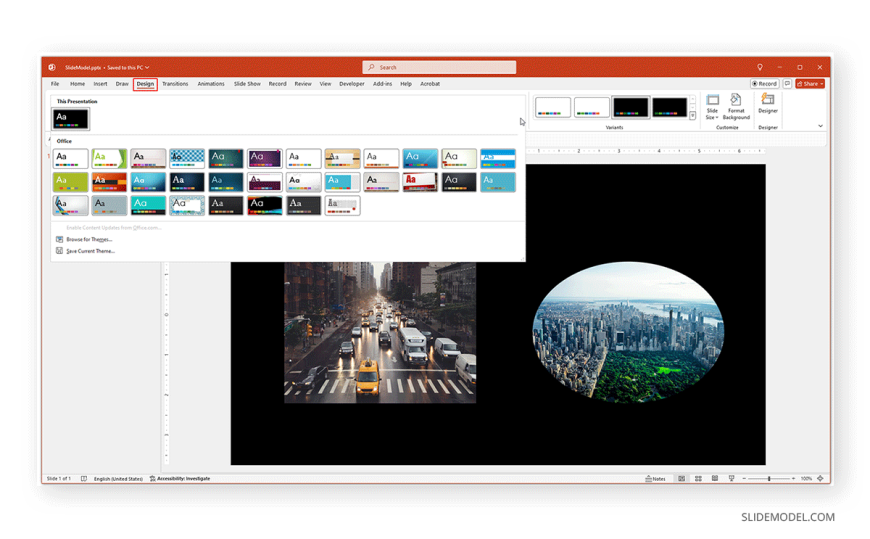This screenshot has height=539, width=870.
Task: Click the zoom out minus button
Action: [x=744, y=478]
